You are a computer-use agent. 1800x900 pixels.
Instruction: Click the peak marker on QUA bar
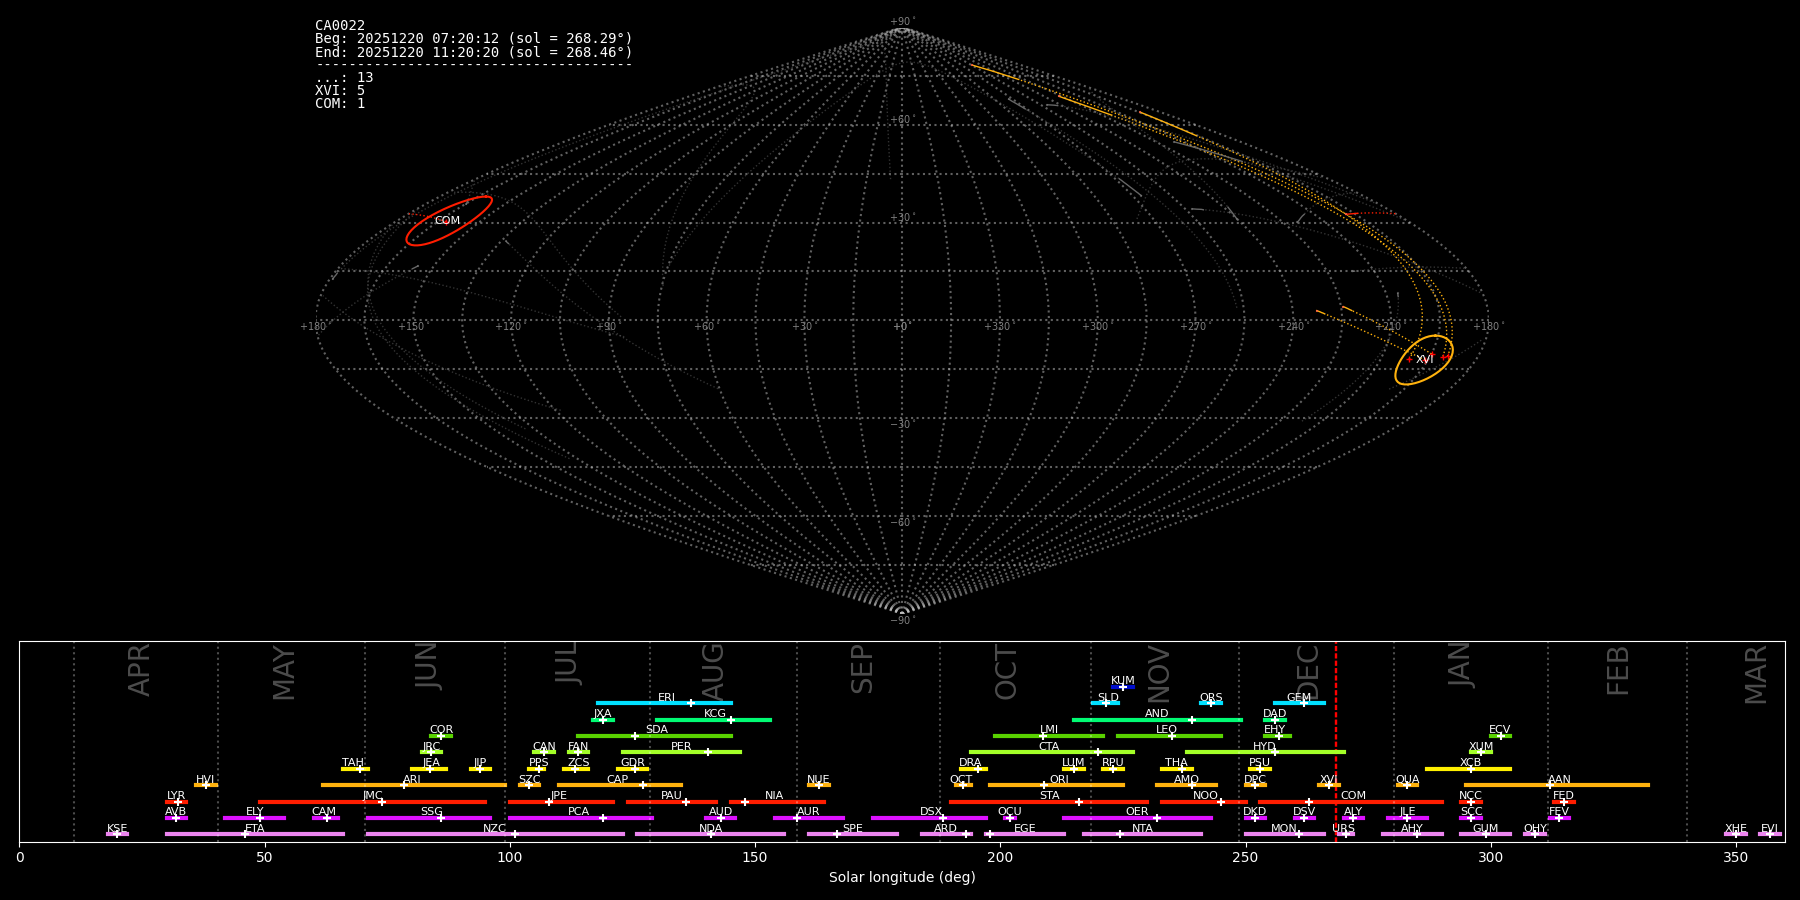click(x=1407, y=785)
